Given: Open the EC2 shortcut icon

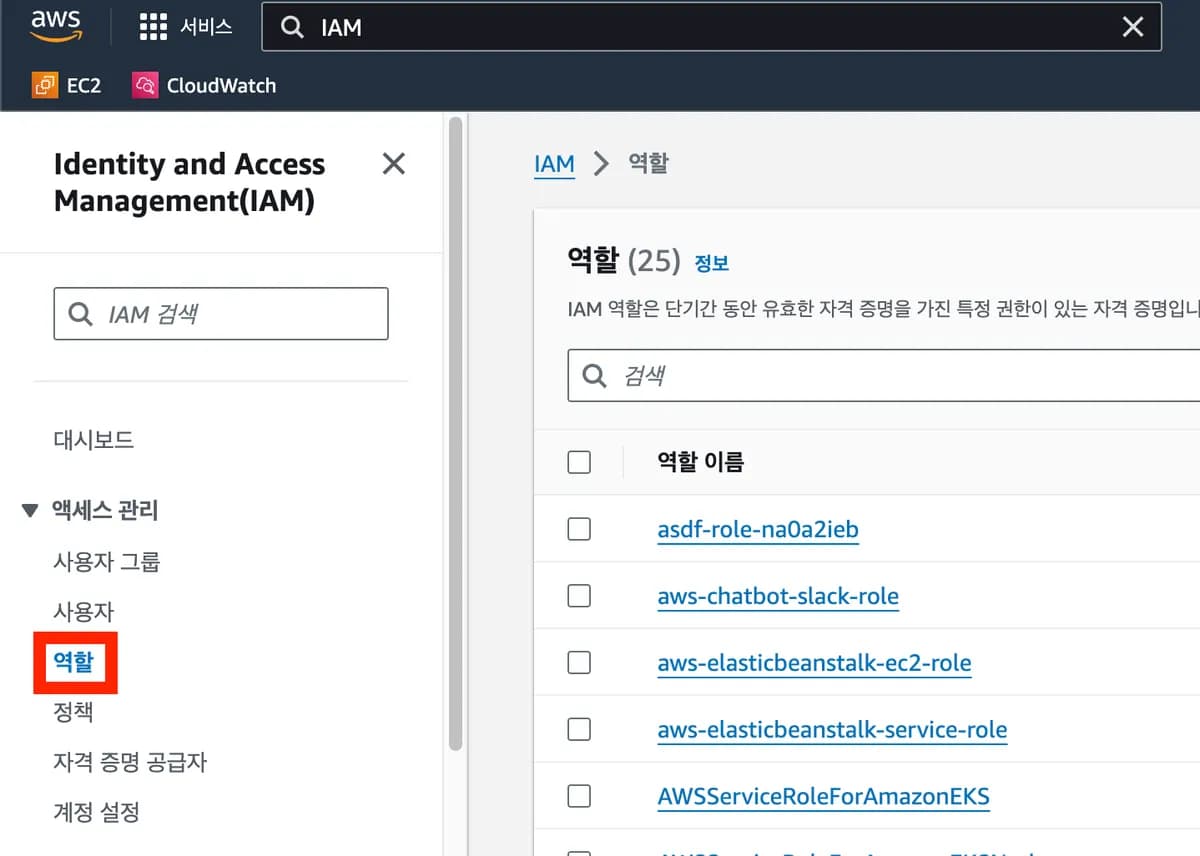Looking at the screenshot, I should tap(46, 85).
